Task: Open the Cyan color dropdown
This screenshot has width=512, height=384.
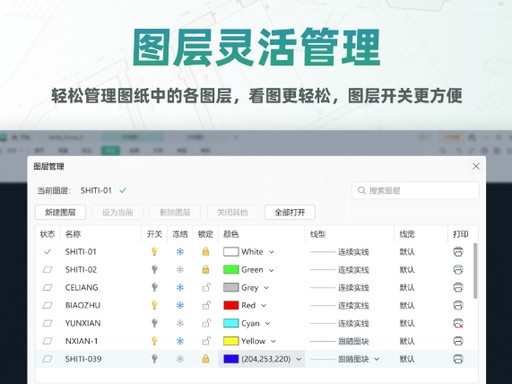Action: [267, 323]
